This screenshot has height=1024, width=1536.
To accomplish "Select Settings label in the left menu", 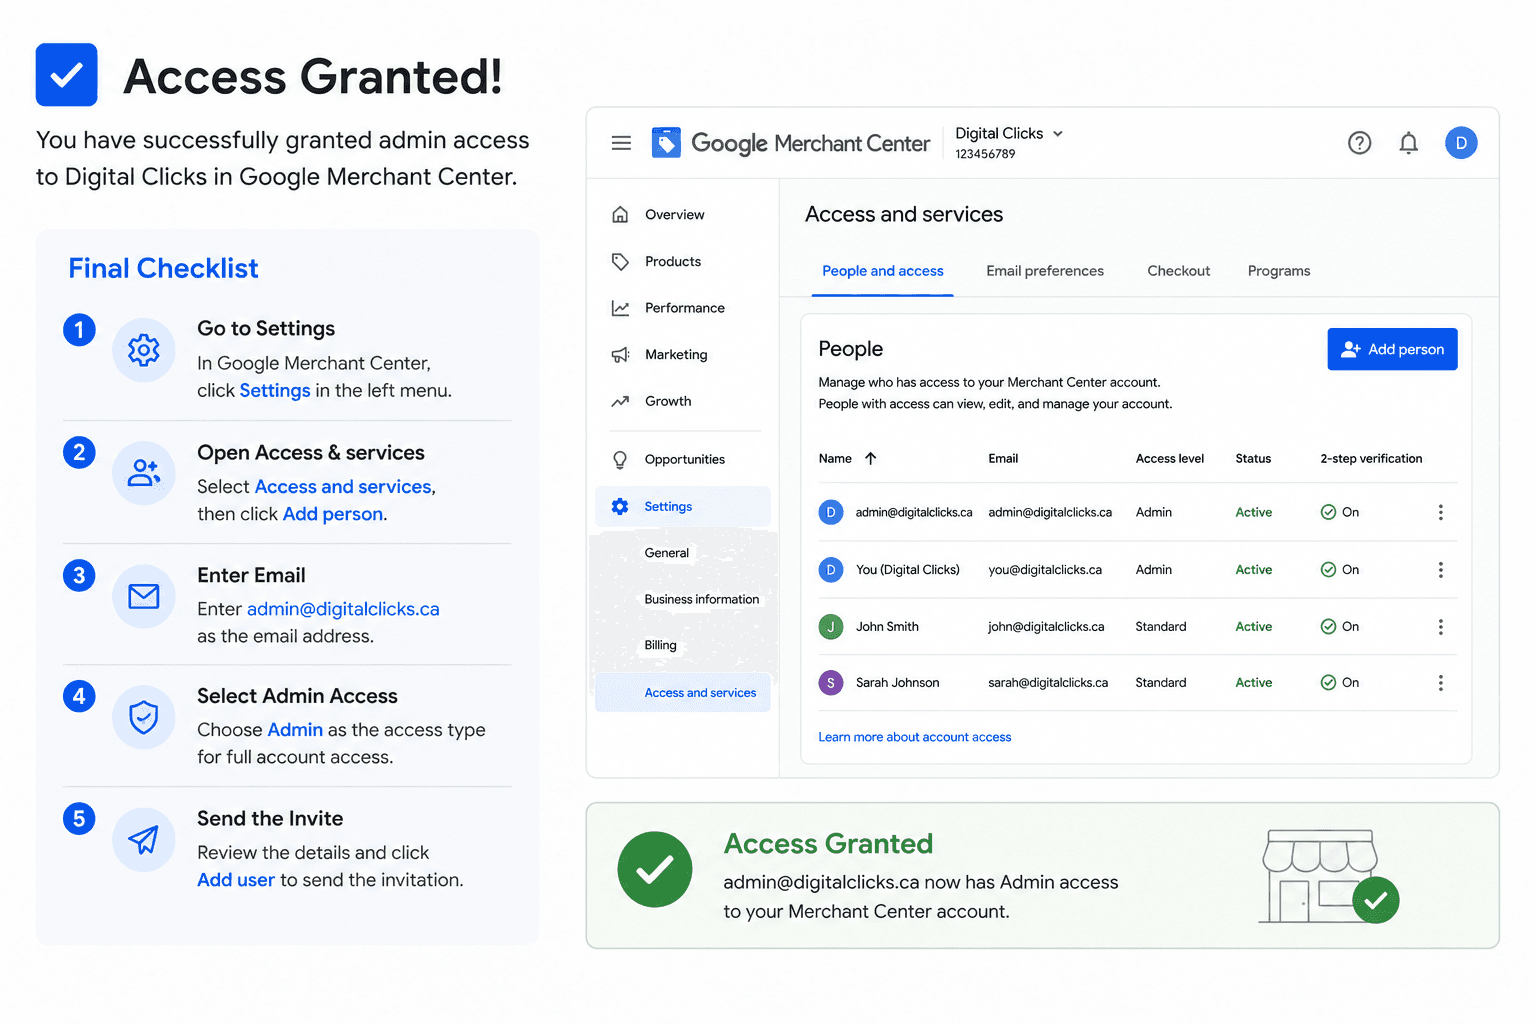I will click(668, 507).
